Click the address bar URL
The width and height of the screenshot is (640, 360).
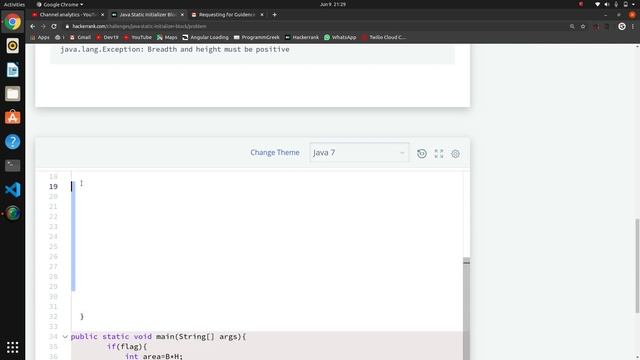click(x=140, y=26)
